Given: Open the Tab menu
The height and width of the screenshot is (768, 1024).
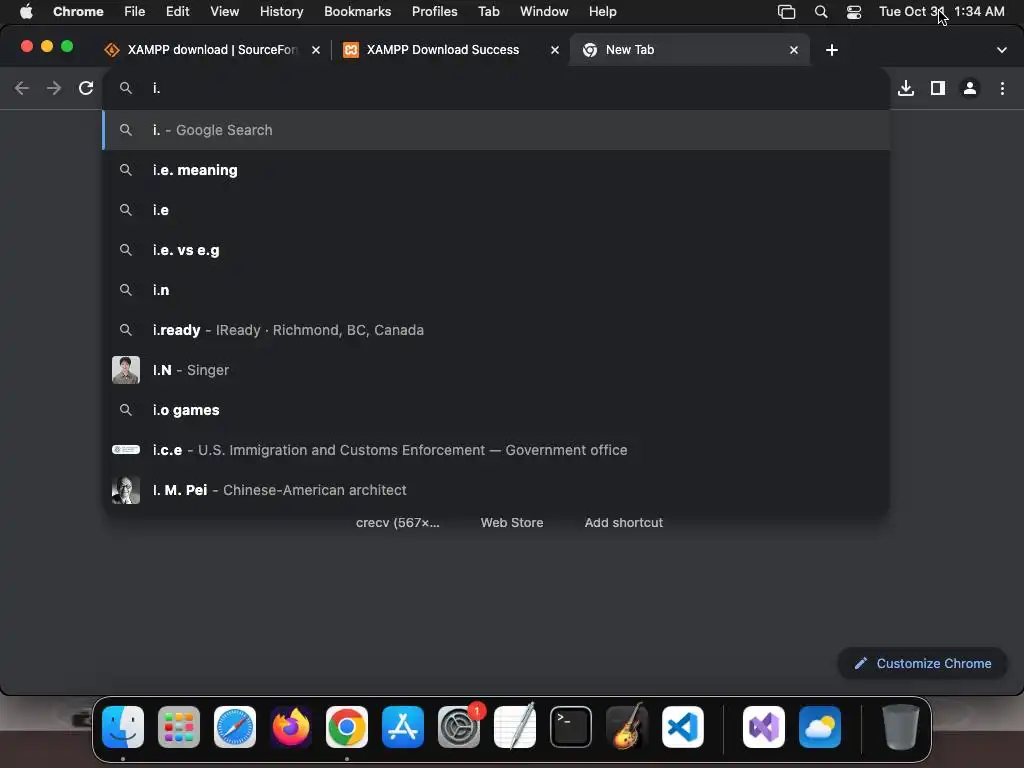Looking at the screenshot, I should (488, 12).
